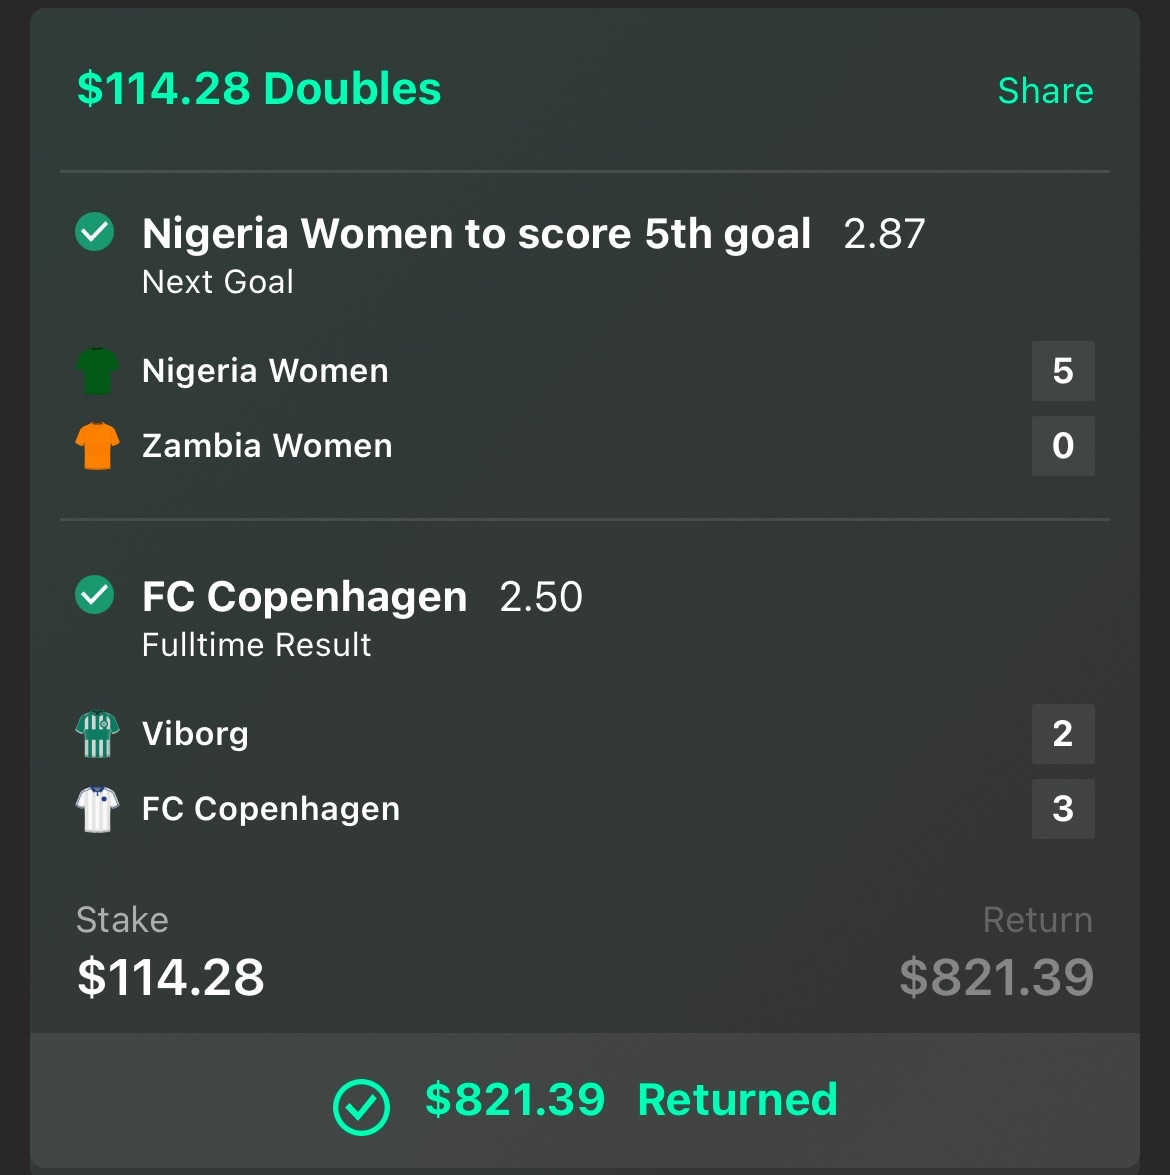Image resolution: width=1170 pixels, height=1175 pixels.
Task: Tap the FC Copenhagen white jersey icon
Action: 97,809
